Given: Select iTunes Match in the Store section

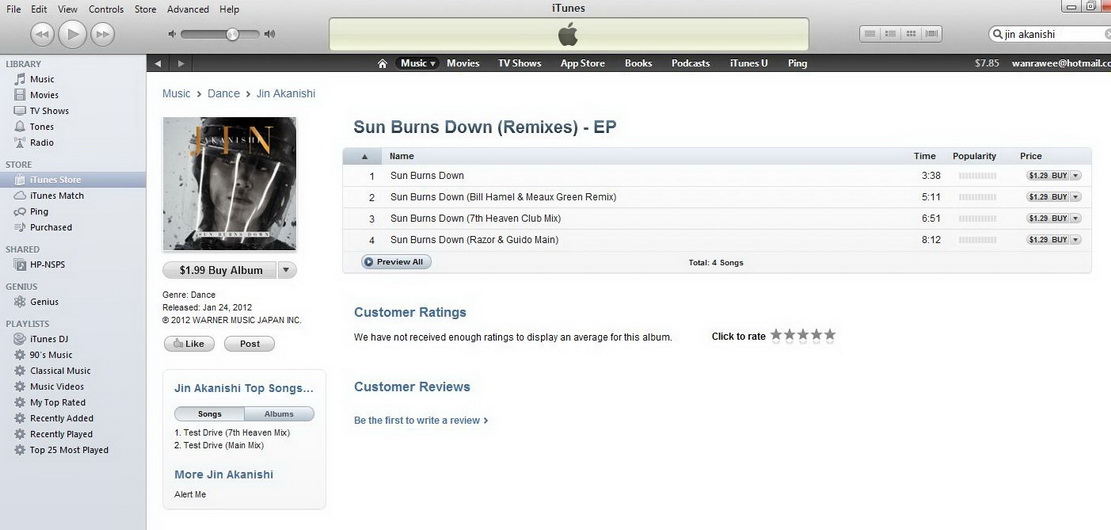Looking at the screenshot, I should tap(57, 196).
